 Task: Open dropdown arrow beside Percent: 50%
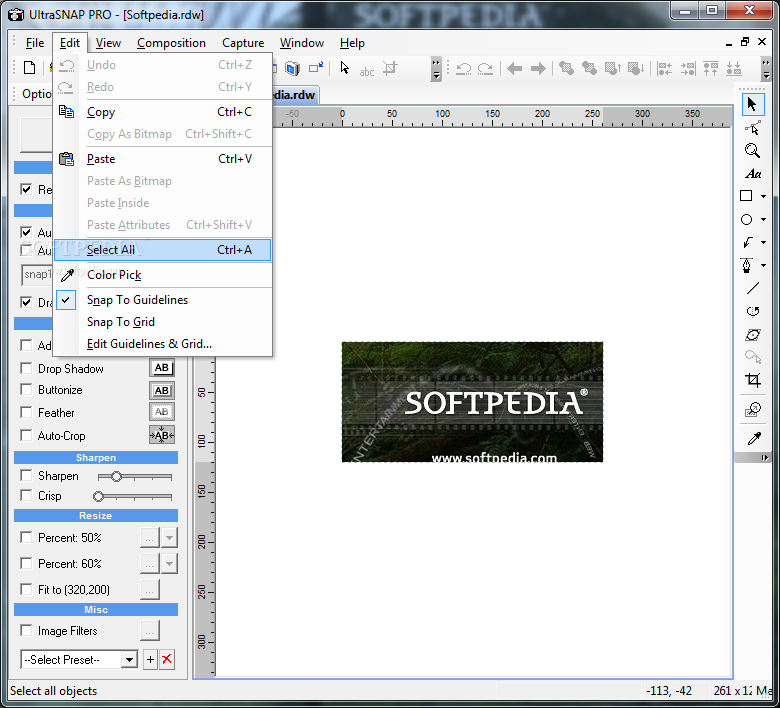(170, 538)
